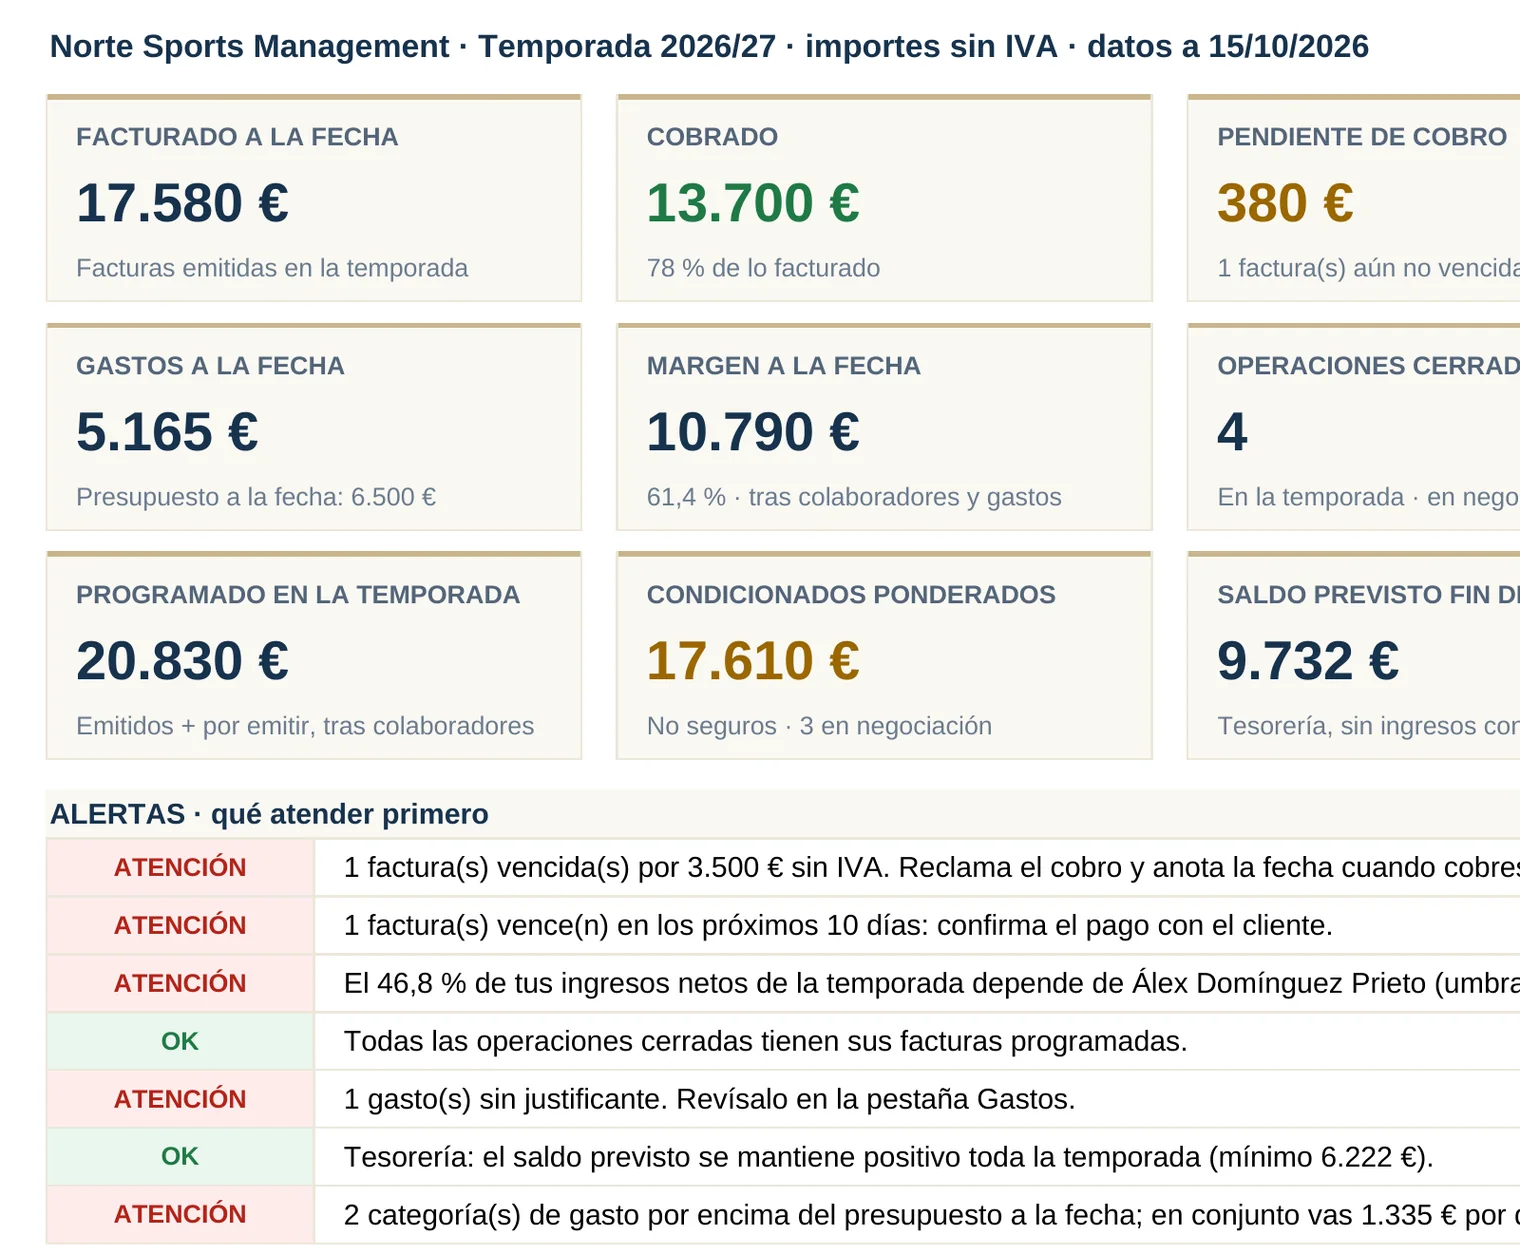Click 'Presupuesto a la fecha: 6.500 €'
The image size is (1520, 1254).
coord(256,497)
